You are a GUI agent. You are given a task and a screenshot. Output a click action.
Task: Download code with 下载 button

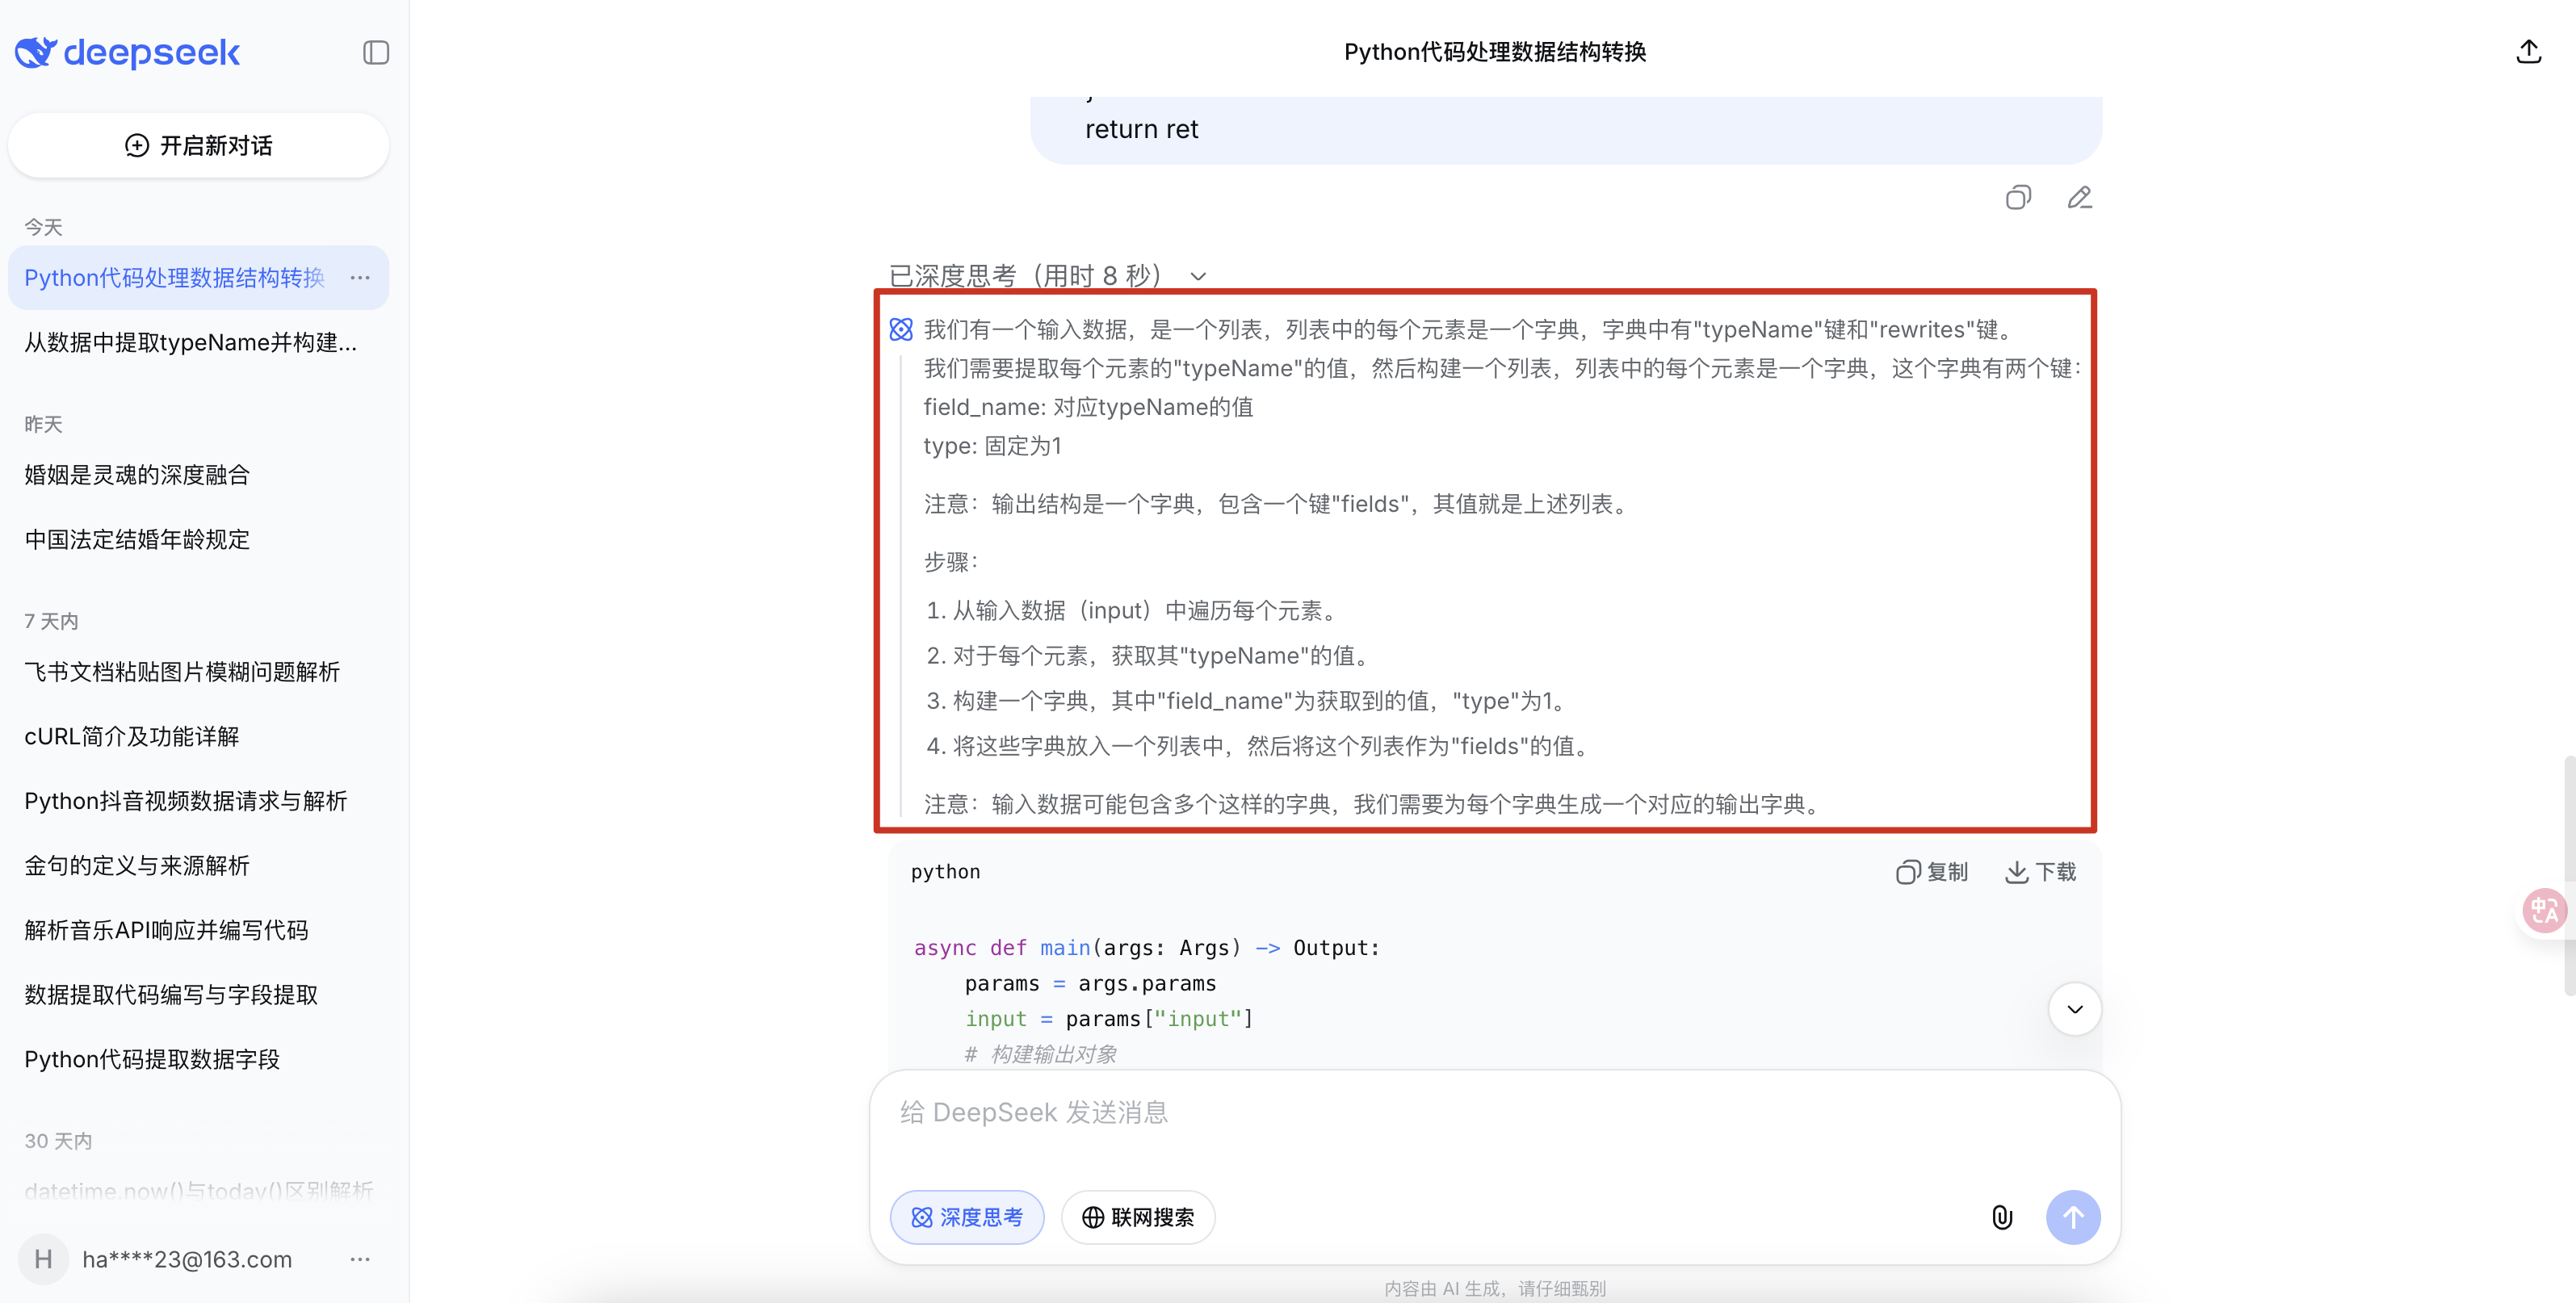[2040, 872]
